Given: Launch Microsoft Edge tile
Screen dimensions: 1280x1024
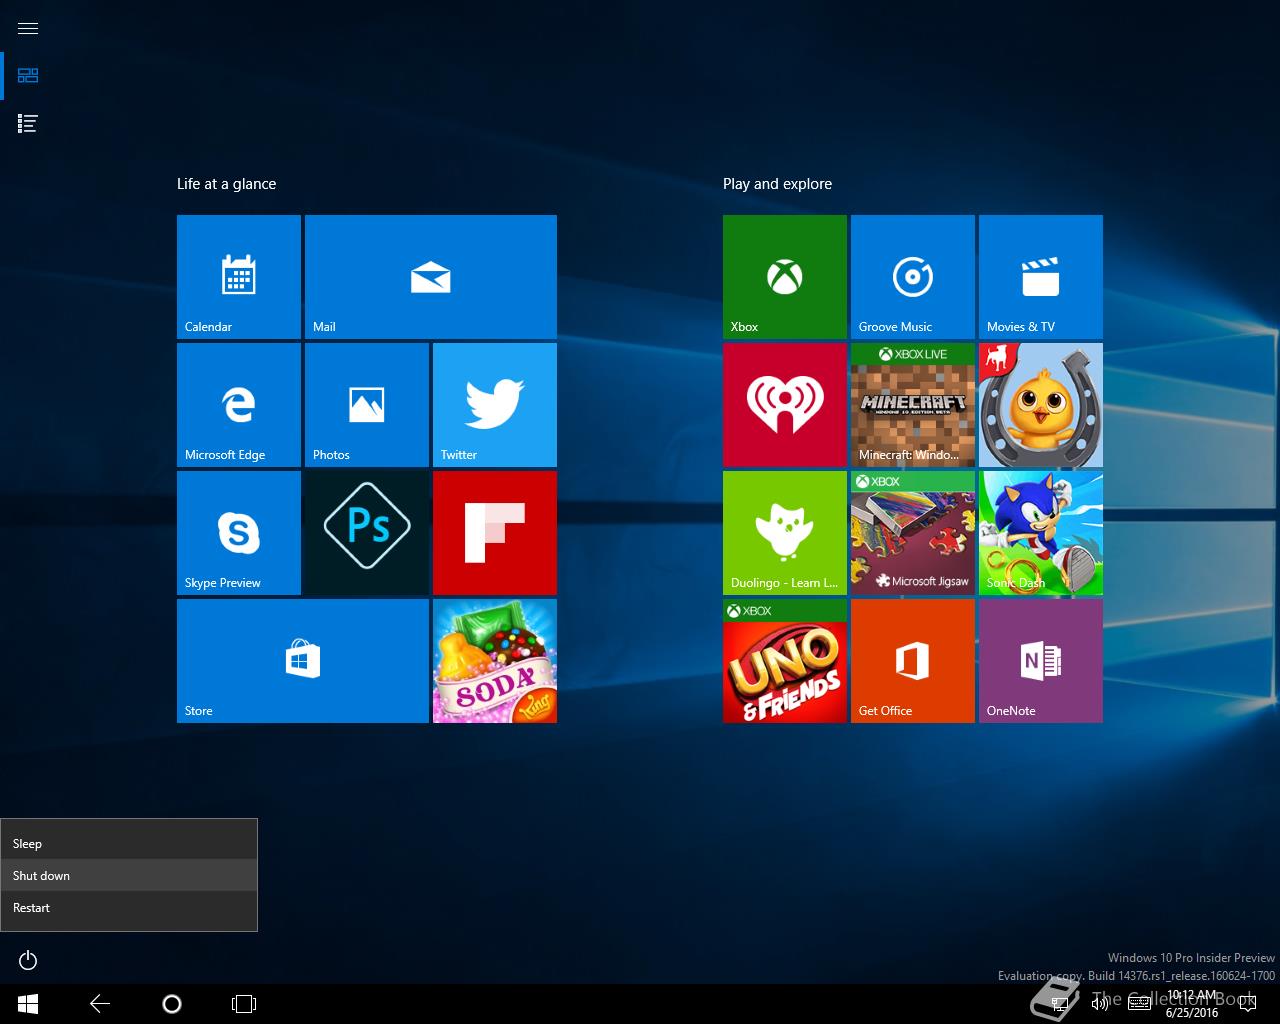Looking at the screenshot, I should point(239,405).
